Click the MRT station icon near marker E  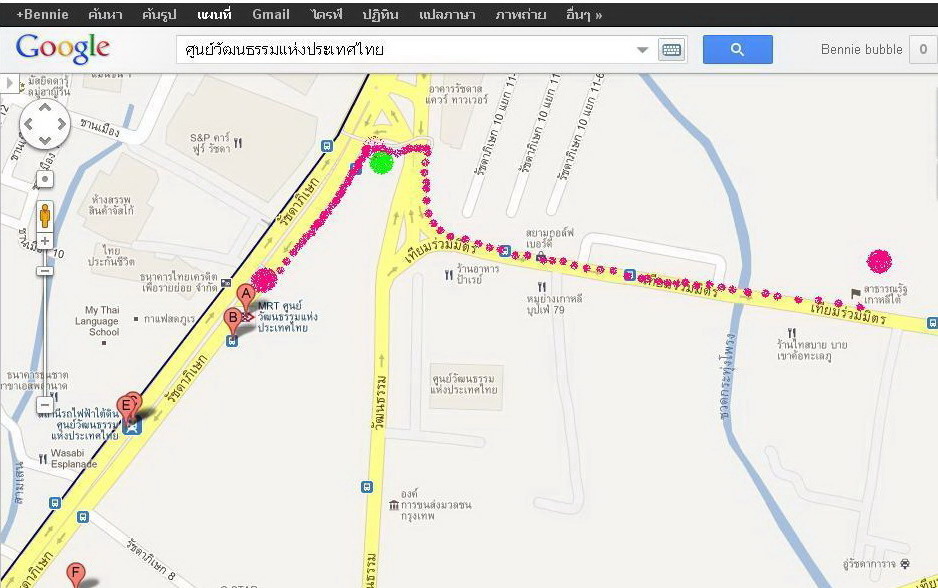point(132,426)
